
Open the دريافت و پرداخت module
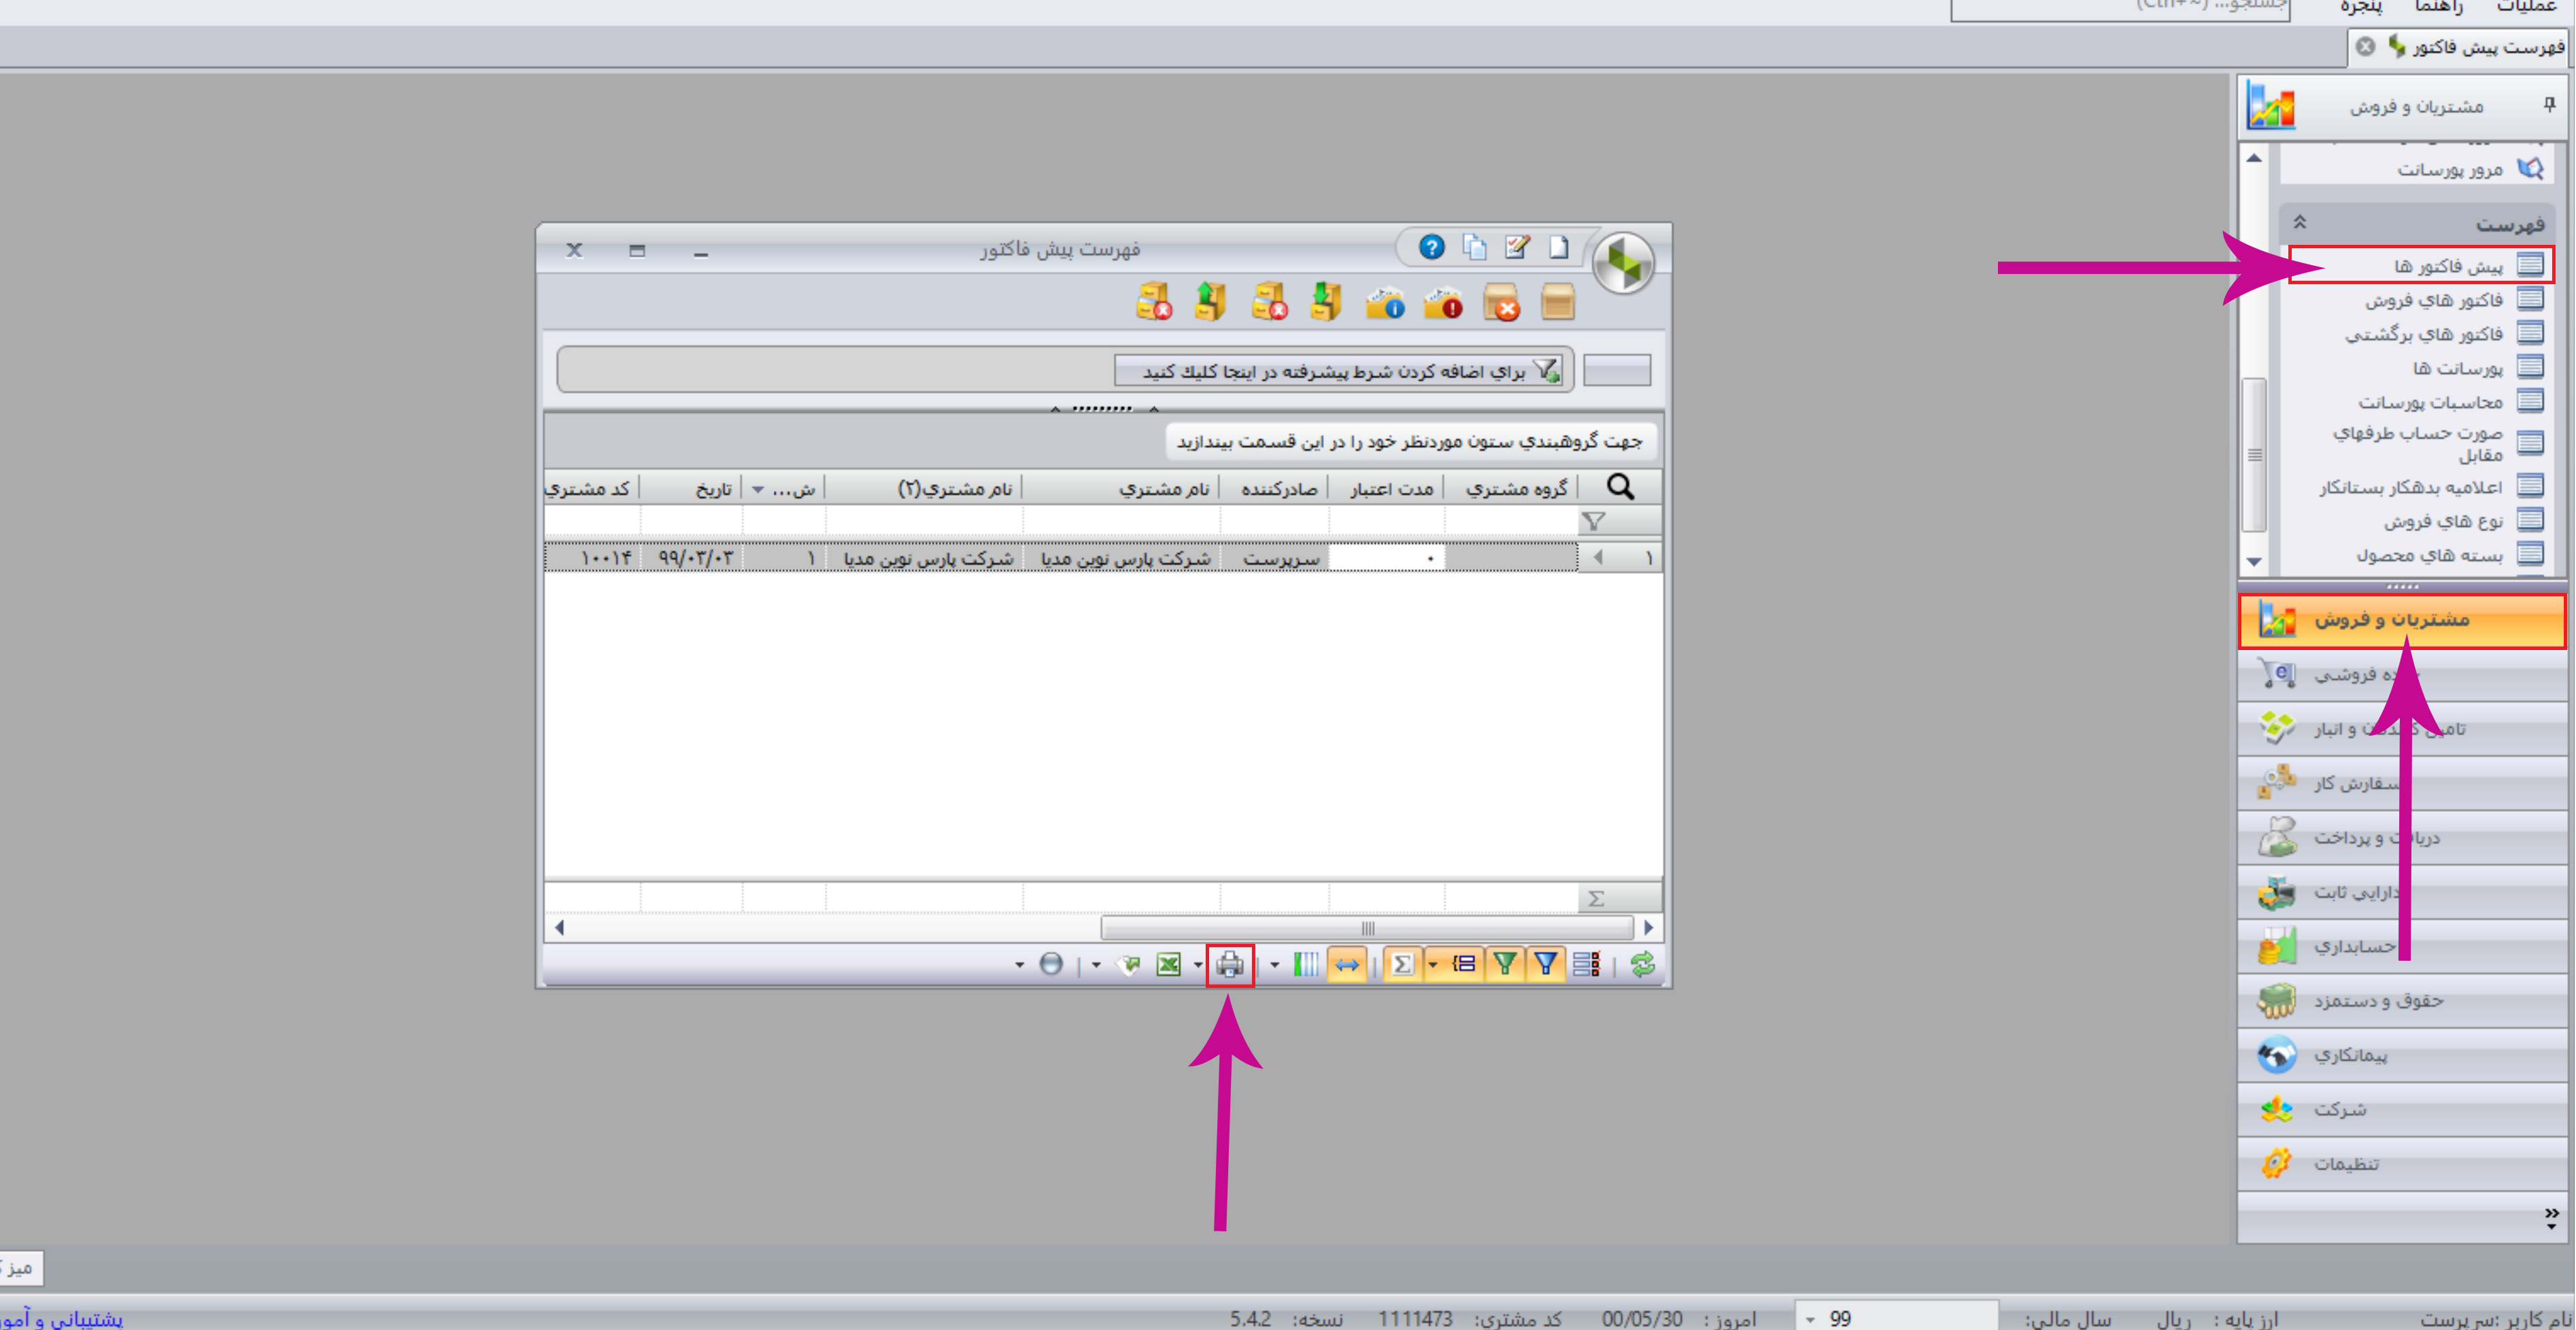[x=2402, y=838]
